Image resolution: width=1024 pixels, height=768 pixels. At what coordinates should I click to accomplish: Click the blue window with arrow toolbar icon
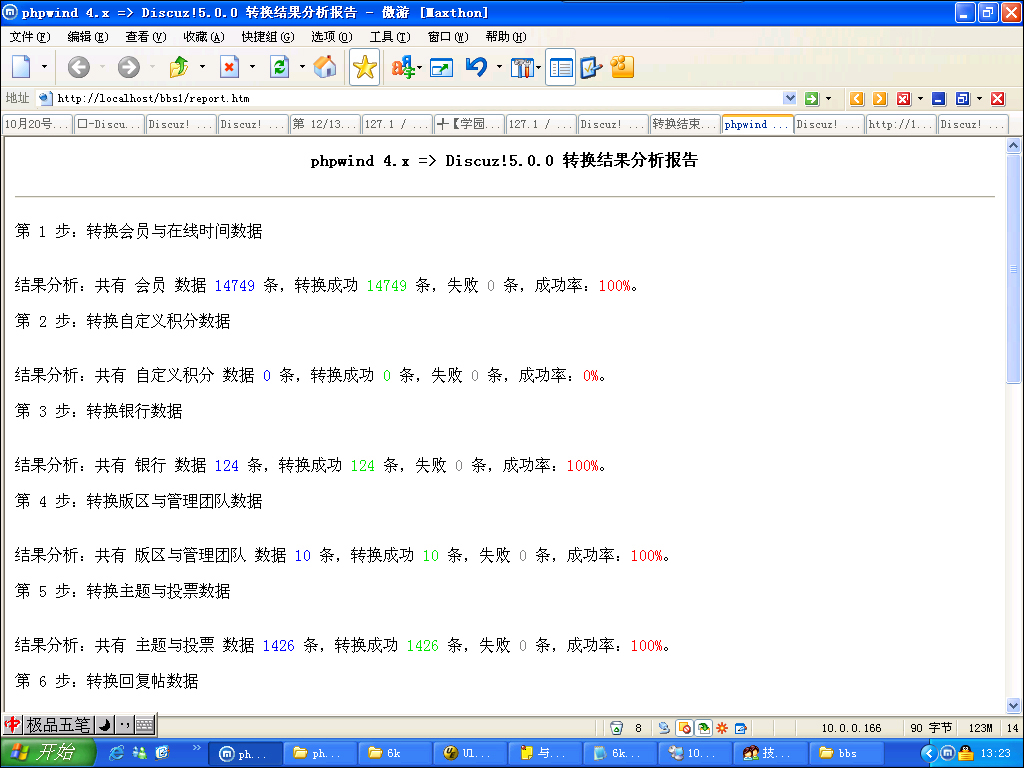[441, 67]
